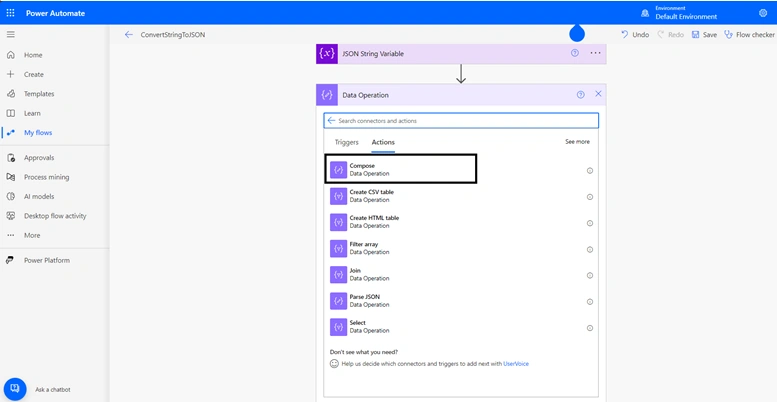Go back using the arrow beside ConvertStringToJSON
777x402 pixels.
pos(129,35)
